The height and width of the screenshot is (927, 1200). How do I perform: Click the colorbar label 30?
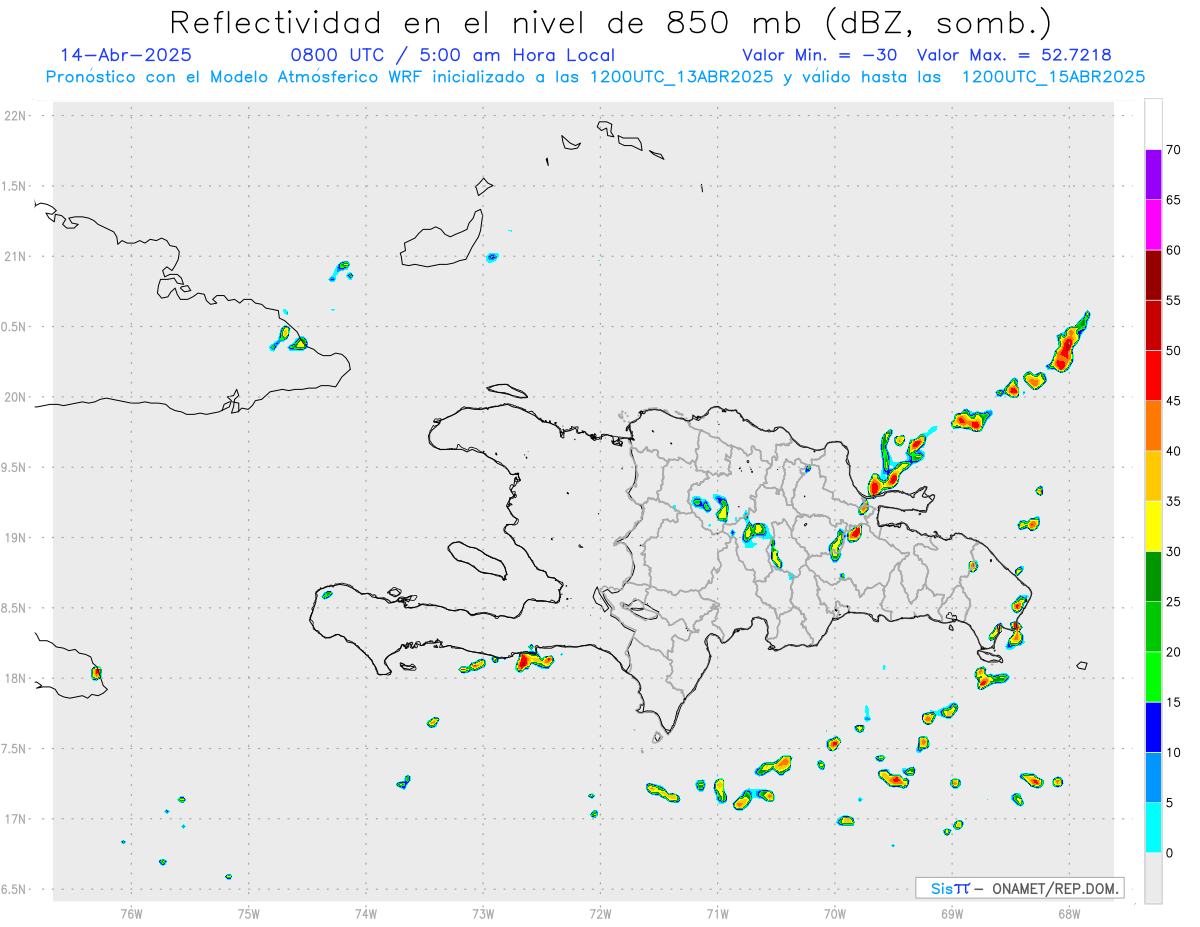pos(1173,551)
